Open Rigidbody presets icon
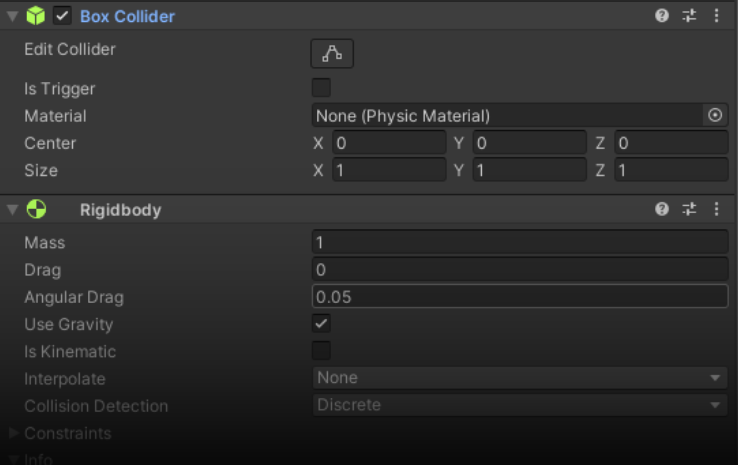This screenshot has height=465, width=738. pos(689,208)
